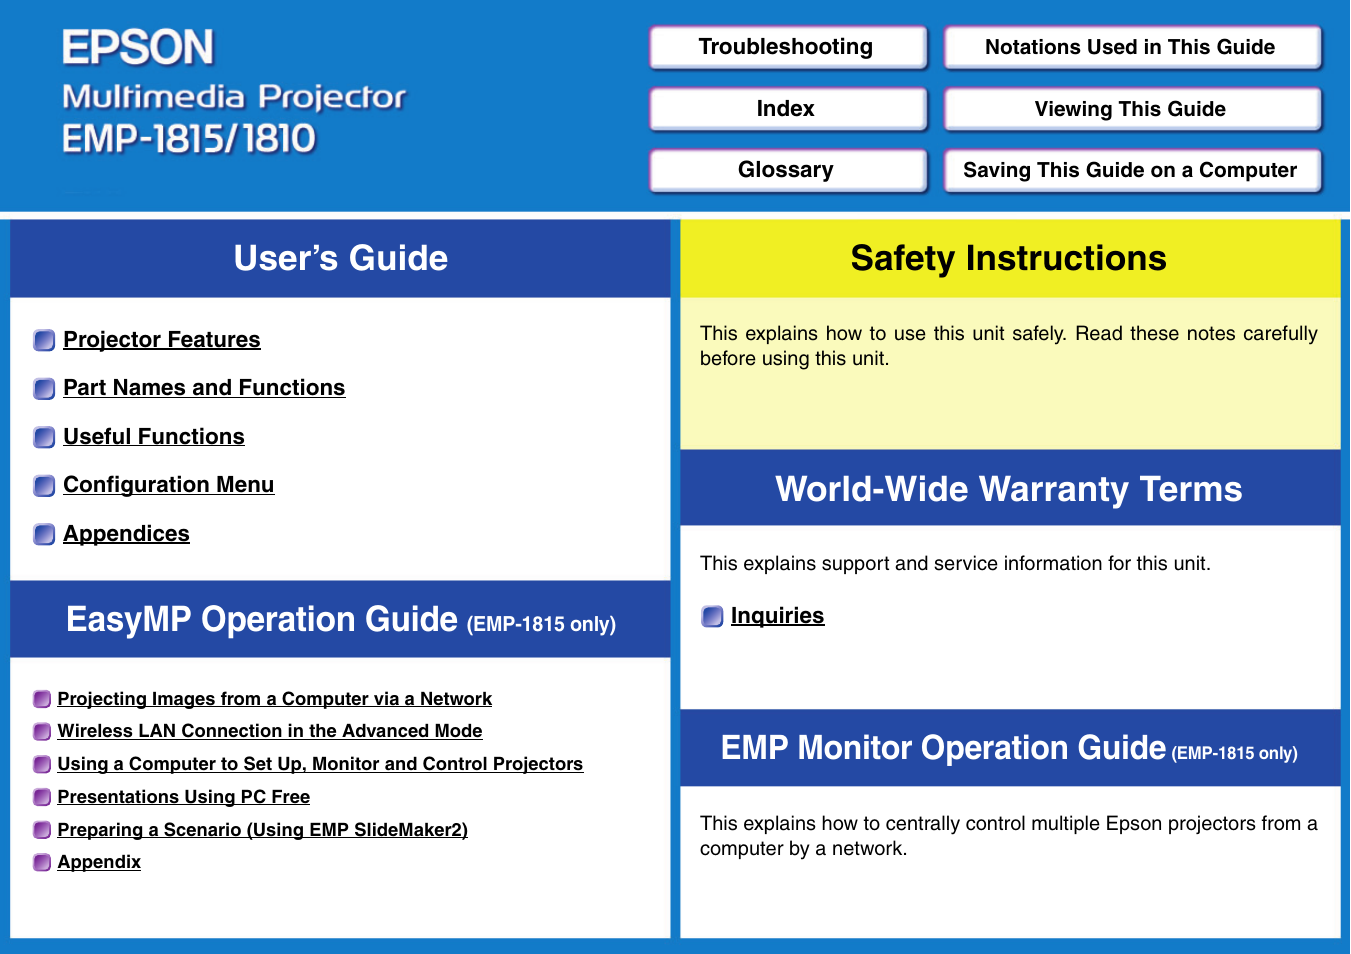The image size is (1351, 954).
Task: Open the Safety Instructions heading
Action: coord(1010,259)
